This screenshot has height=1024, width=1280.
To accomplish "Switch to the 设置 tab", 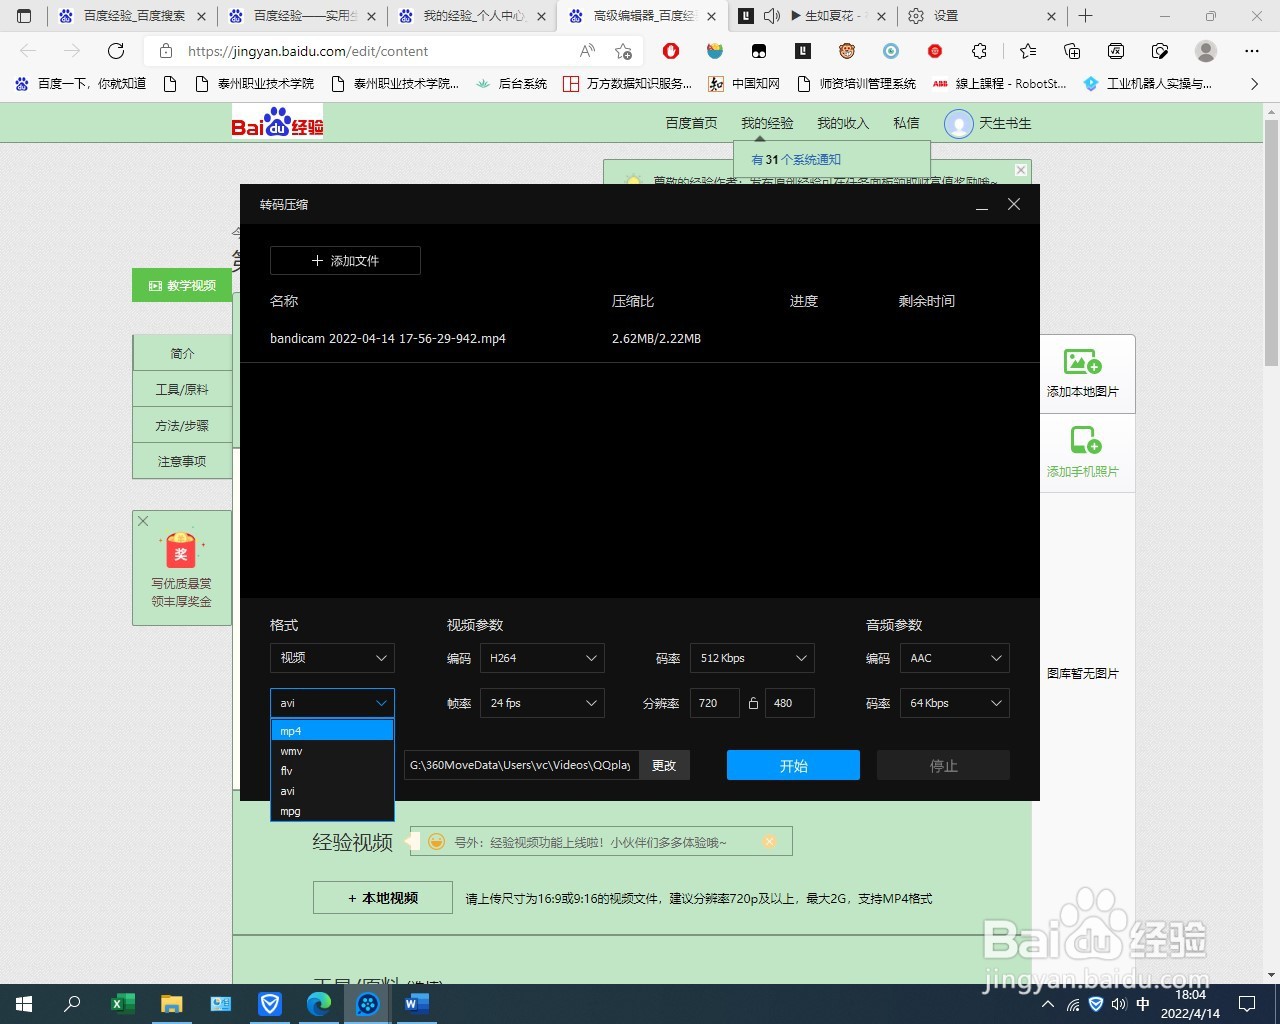I will [982, 16].
